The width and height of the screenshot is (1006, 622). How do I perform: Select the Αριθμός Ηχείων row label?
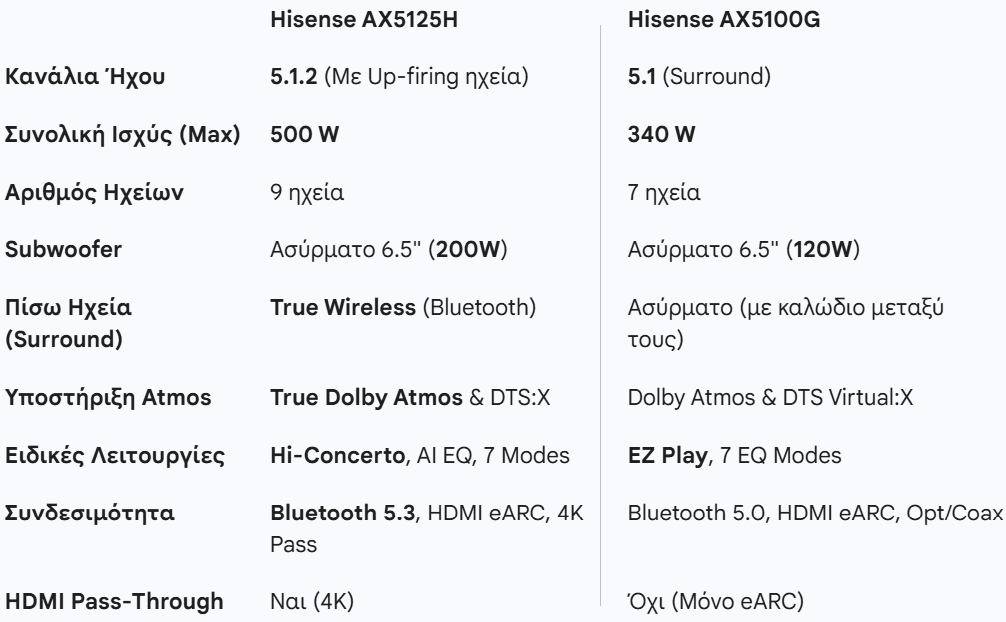click(x=94, y=192)
